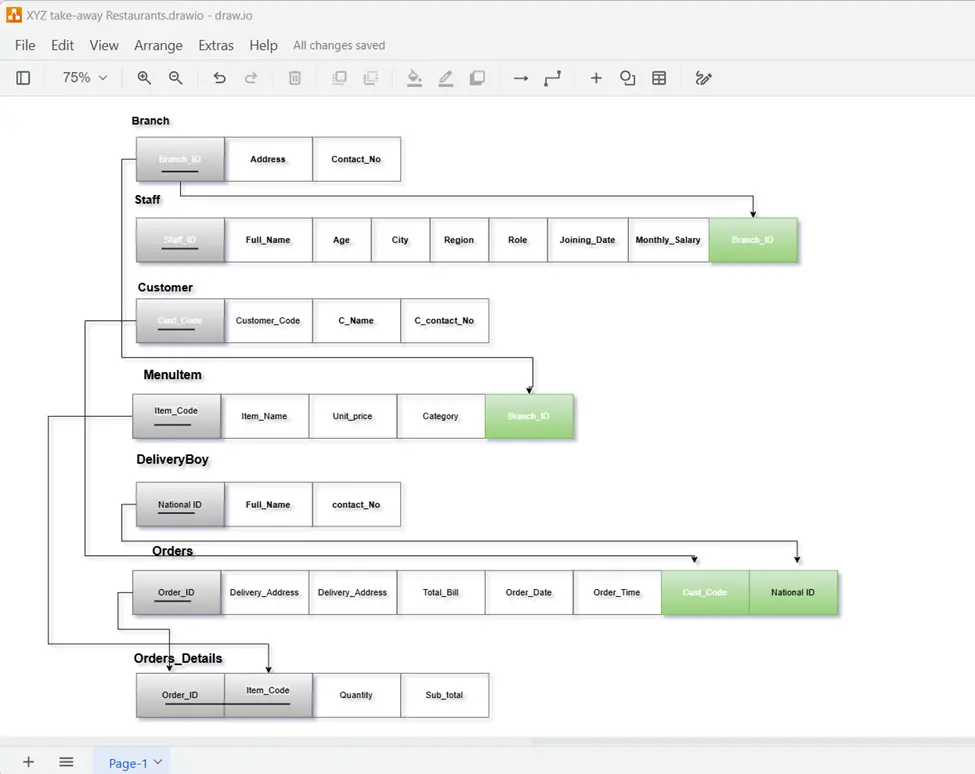Screen dimensions: 975x774
Task: Select the Joining_Date cell
Action: coord(588,240)
